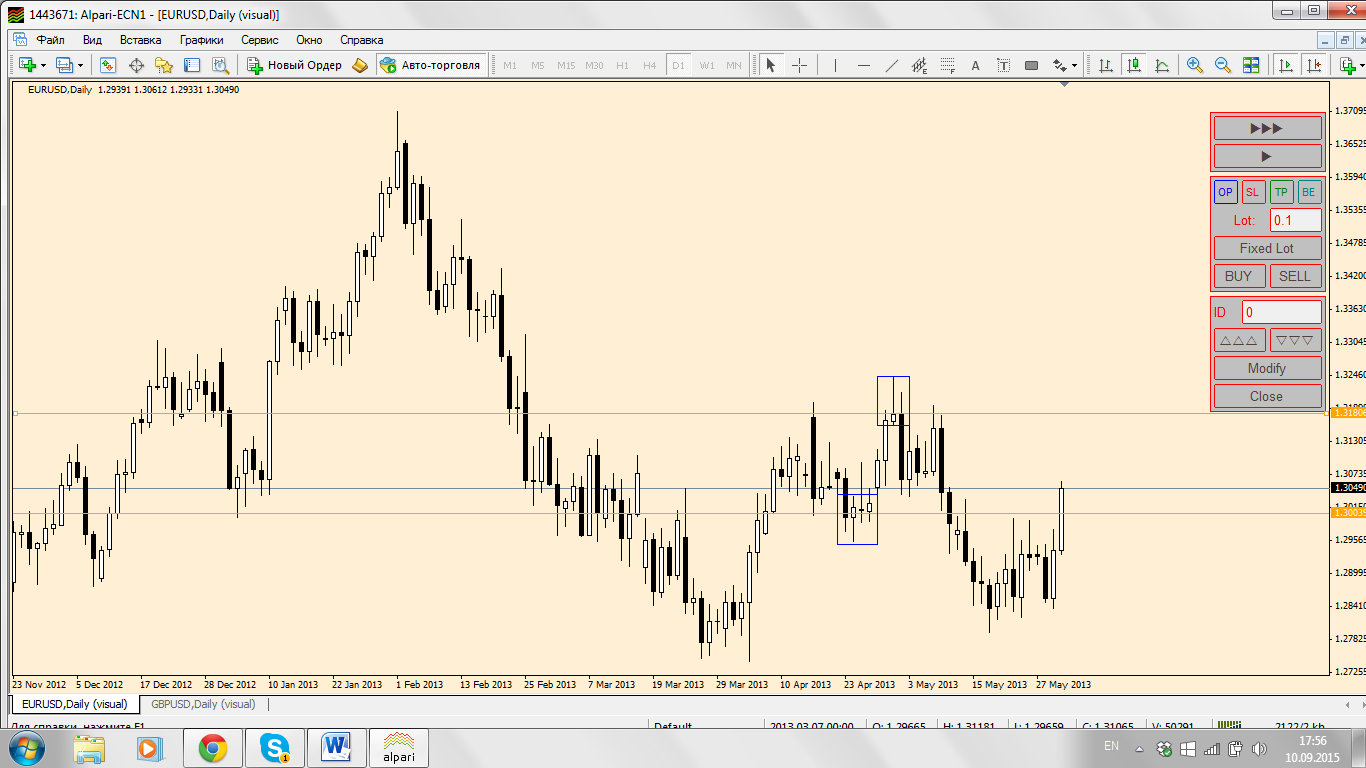This screenshot has height=768, width=1366.
Task: Select the Fibonacci retracement tool
Action: pyautogui.click(x=948, y=65)
